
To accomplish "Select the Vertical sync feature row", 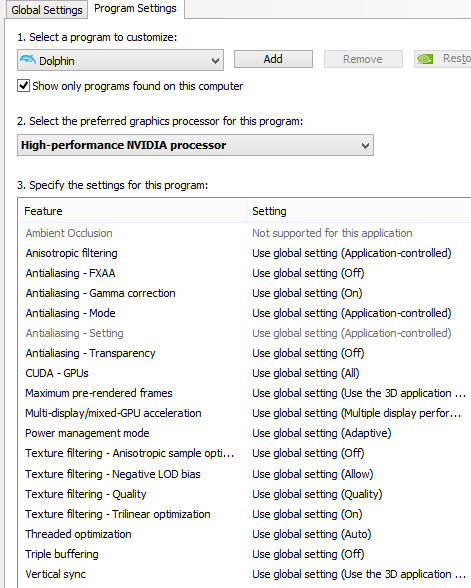I will pos(244,574).
